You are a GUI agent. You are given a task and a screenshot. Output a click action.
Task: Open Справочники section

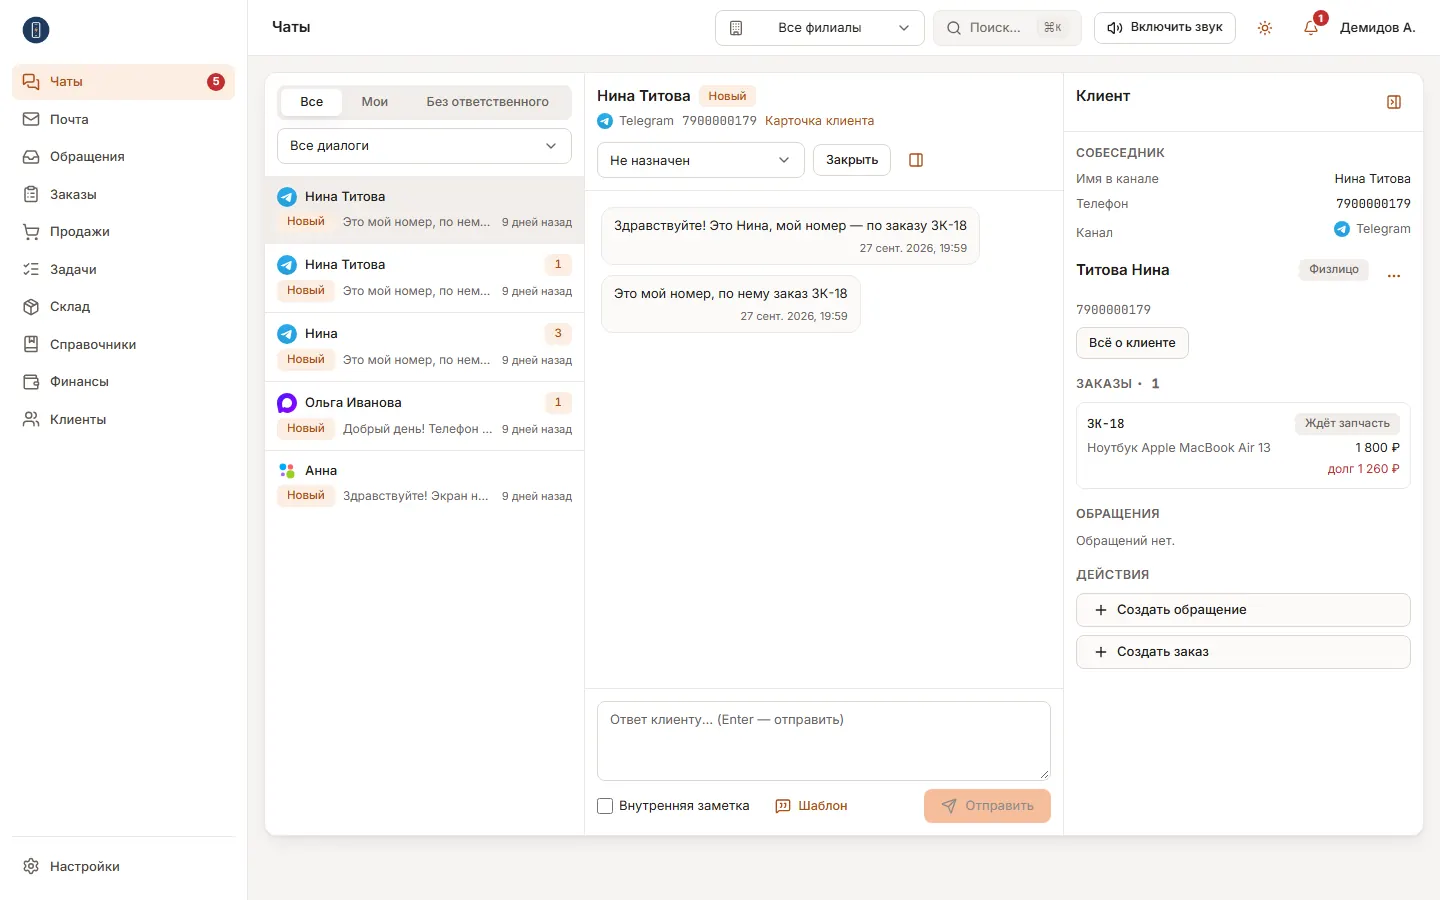[x=123, y=345]
